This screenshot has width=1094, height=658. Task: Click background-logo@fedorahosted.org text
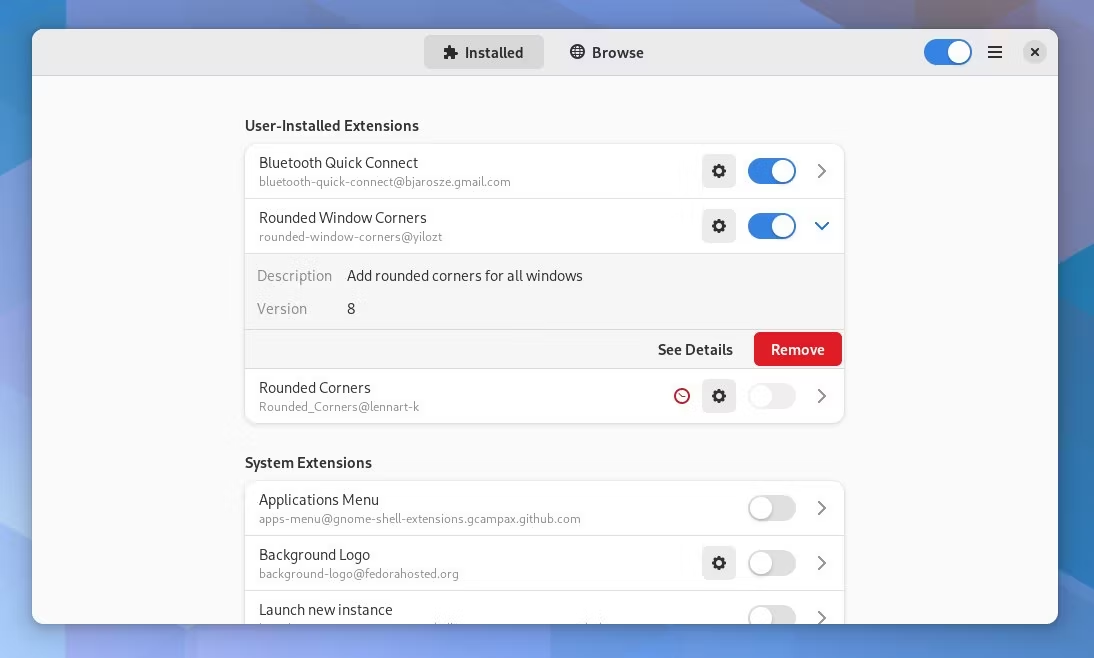359,574
